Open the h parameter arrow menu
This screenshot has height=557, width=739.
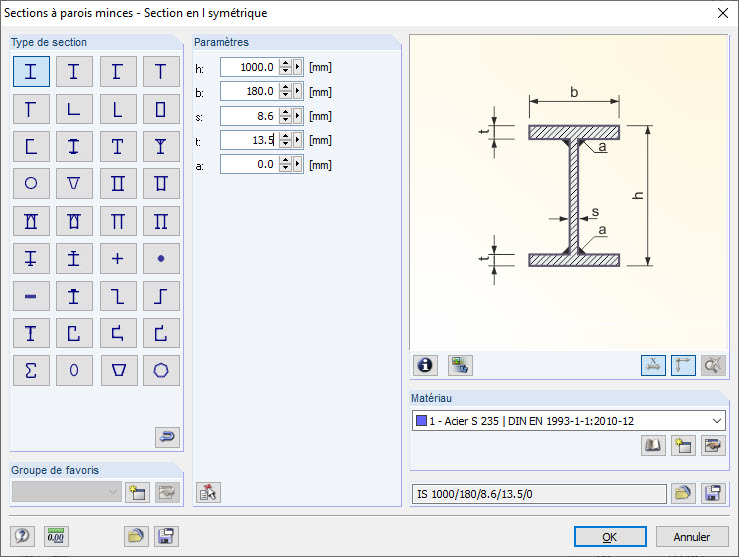(x=297, y=67)
